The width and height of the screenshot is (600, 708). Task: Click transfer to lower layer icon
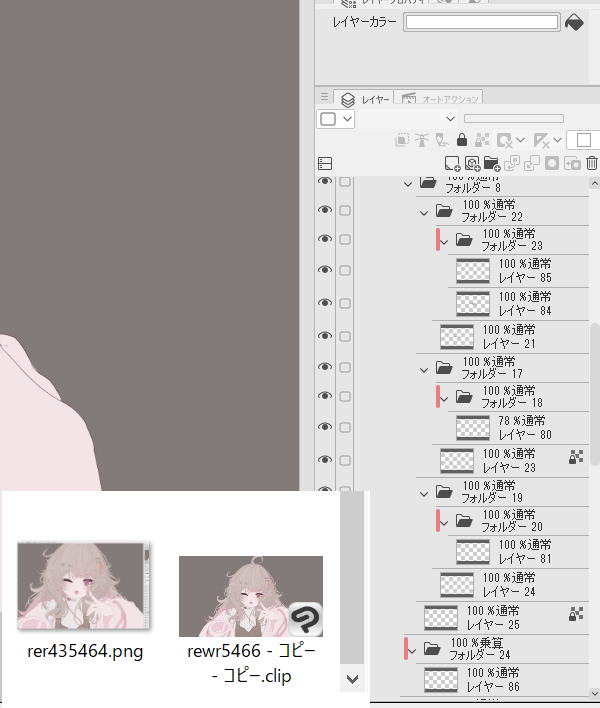coord(512,163)
